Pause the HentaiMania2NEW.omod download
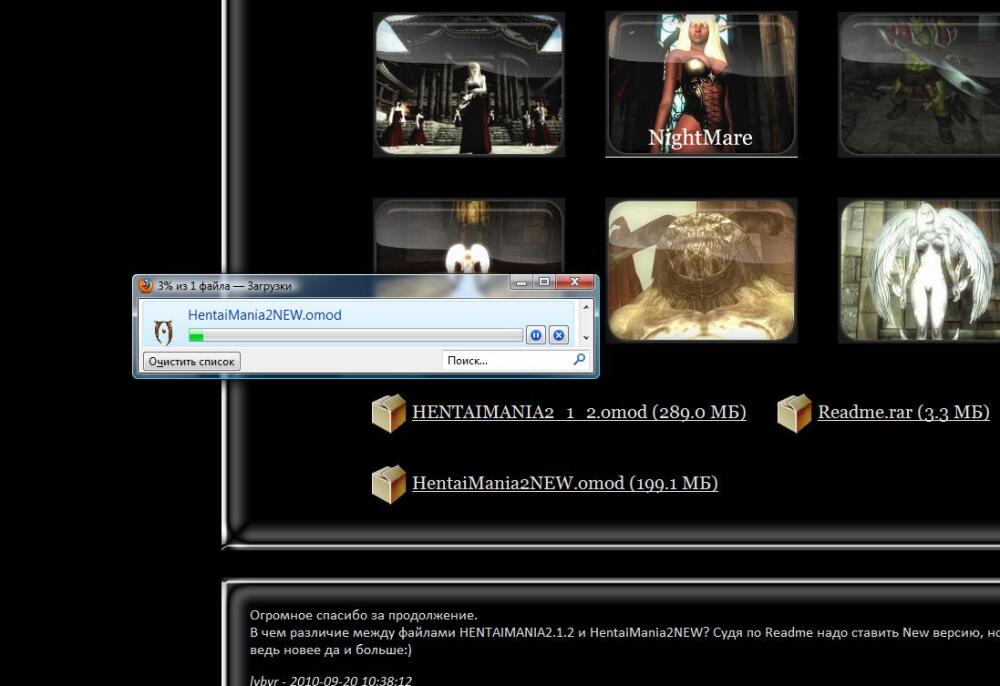1000x686 pixels. point(536,335)
